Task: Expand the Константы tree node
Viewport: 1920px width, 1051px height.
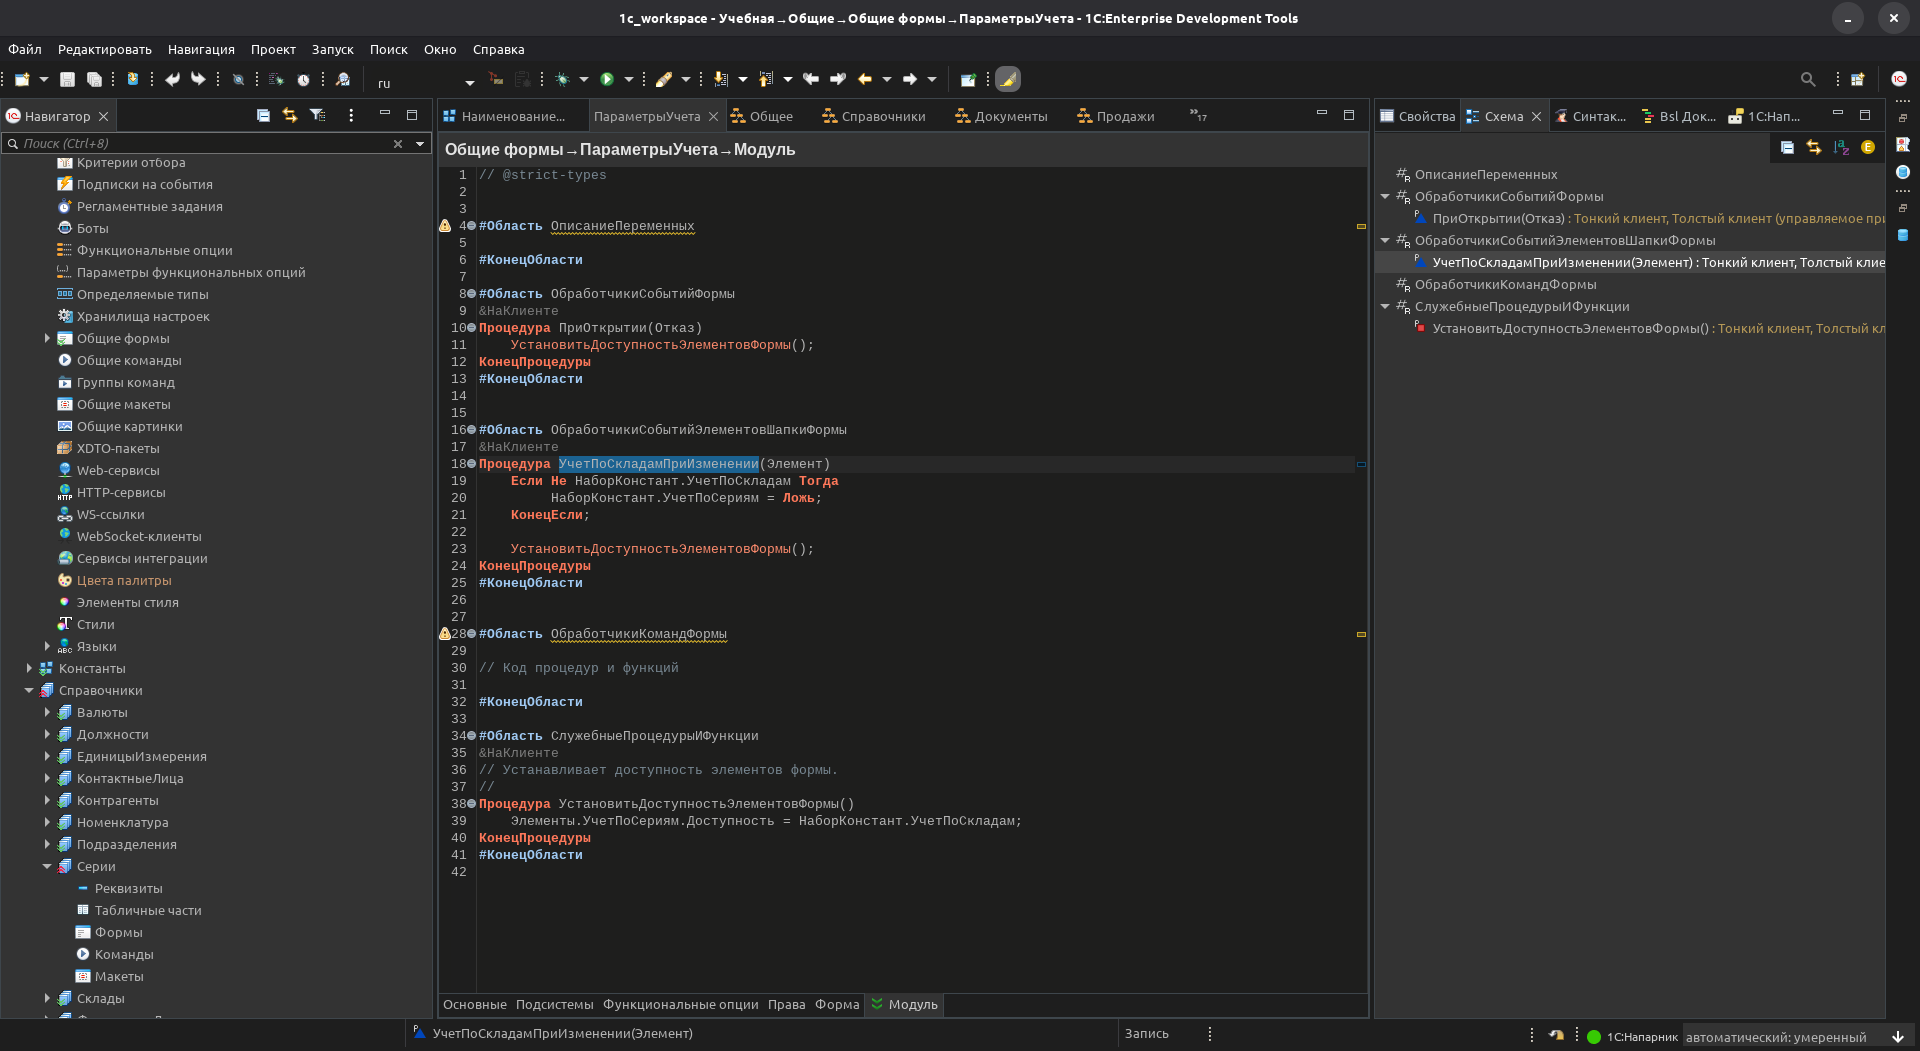Action: pos(29,668)
